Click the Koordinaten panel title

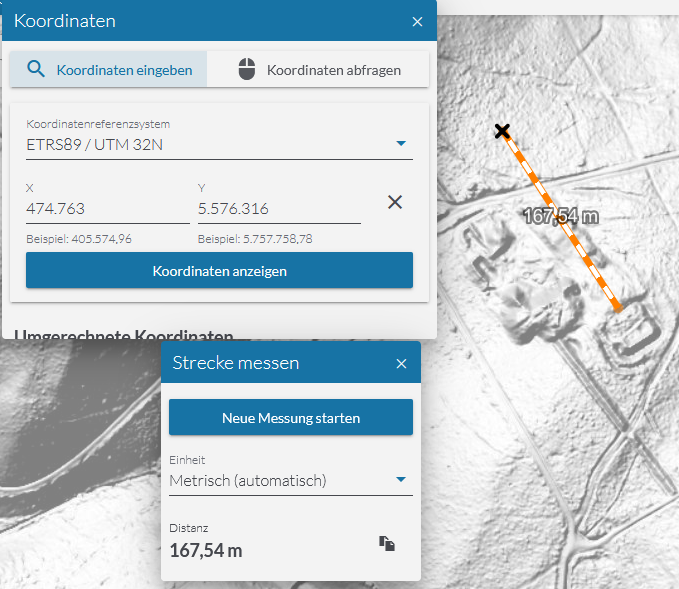tap(65, 21)
